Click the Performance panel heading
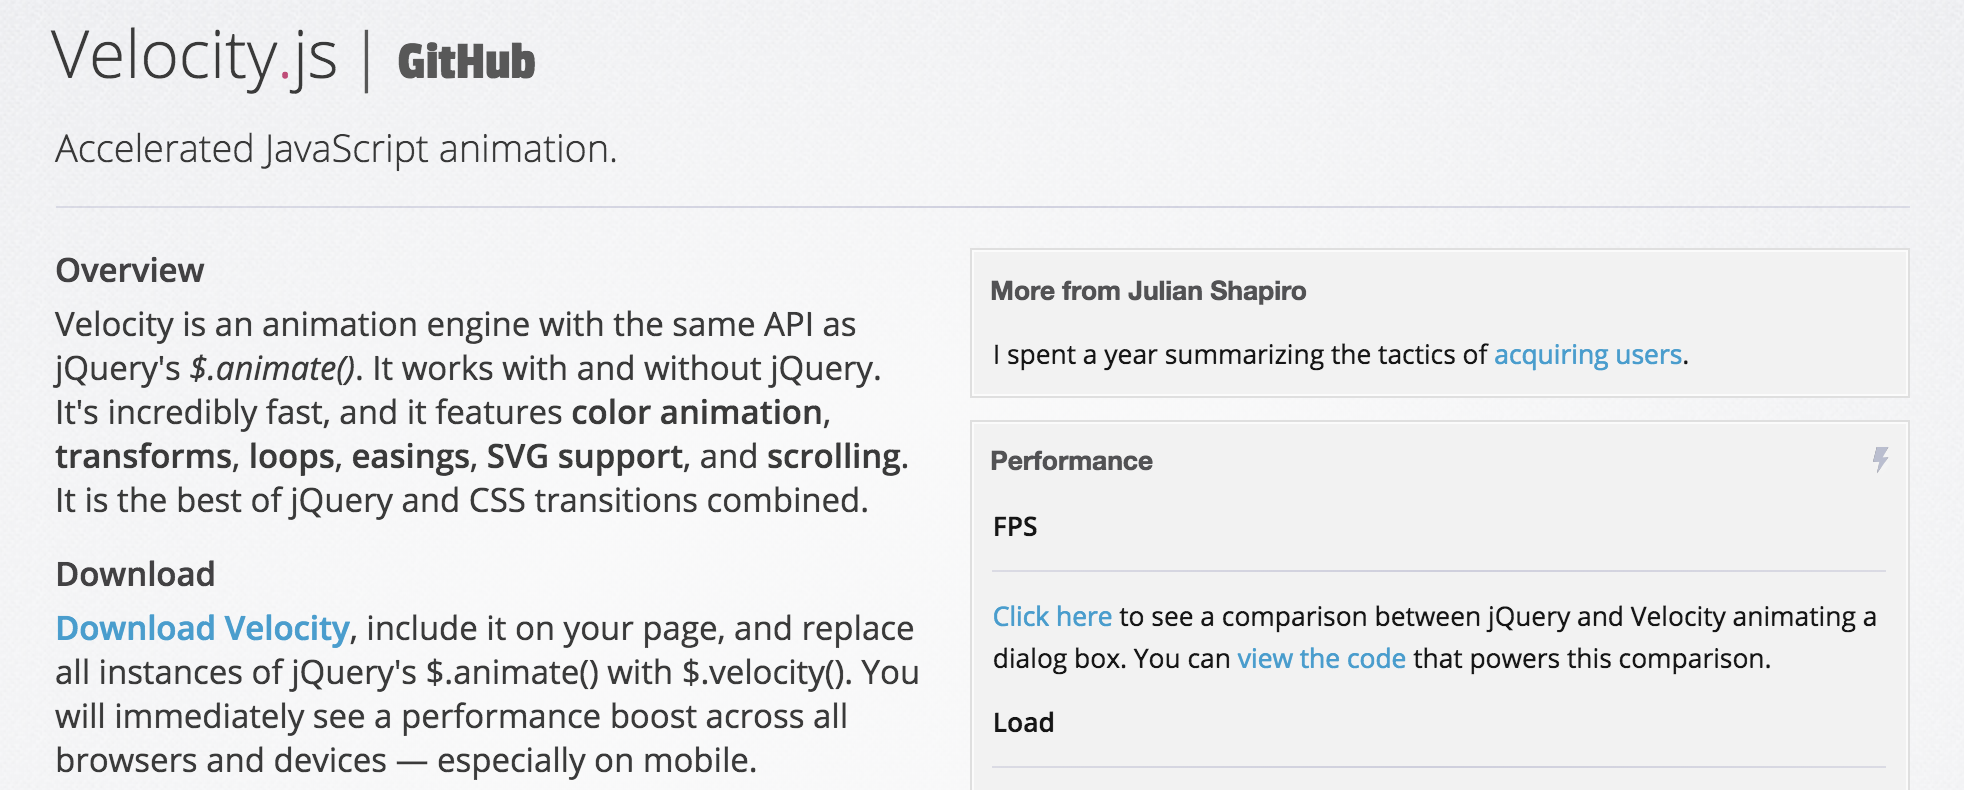 click(1071, 461)
